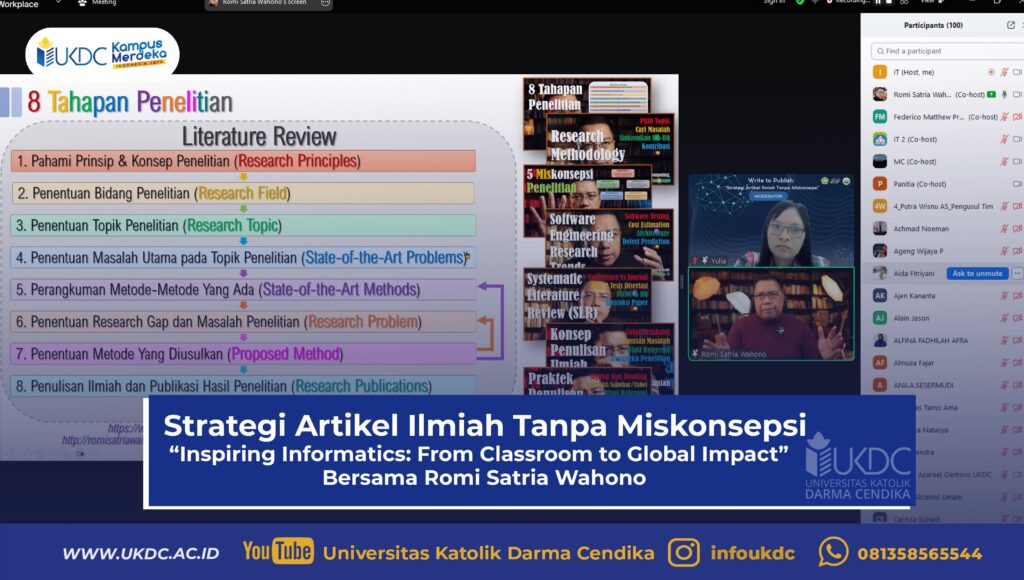The image size is (1024, 580).
Task: Click the IT 2 co-host avatar
Action: [x=880, y=139]
